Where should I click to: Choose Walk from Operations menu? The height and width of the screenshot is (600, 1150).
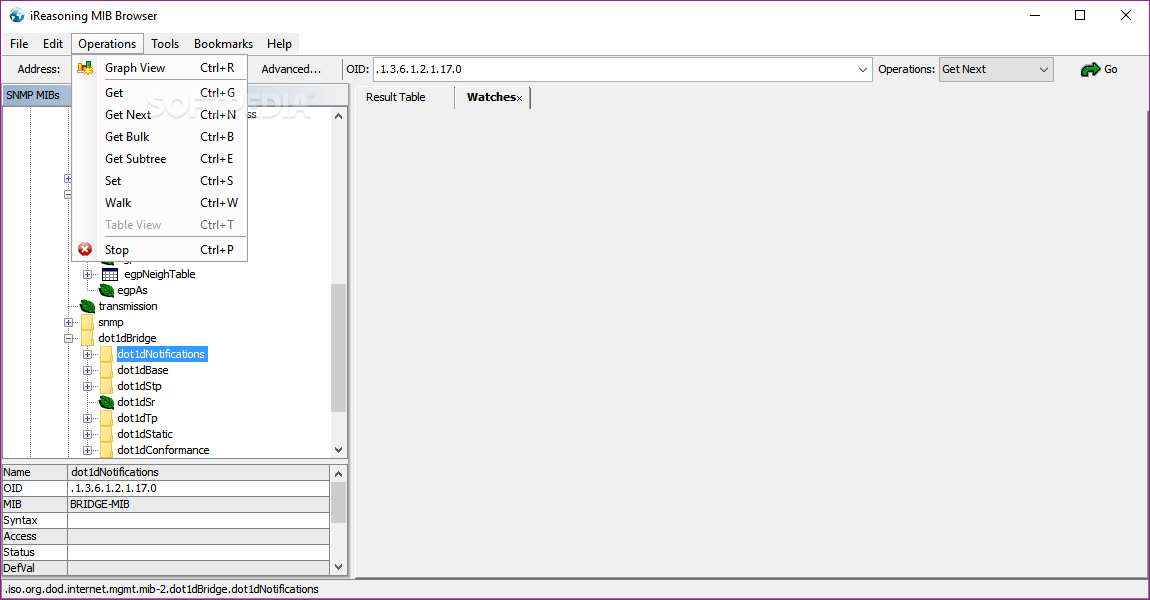pos(160,202)
